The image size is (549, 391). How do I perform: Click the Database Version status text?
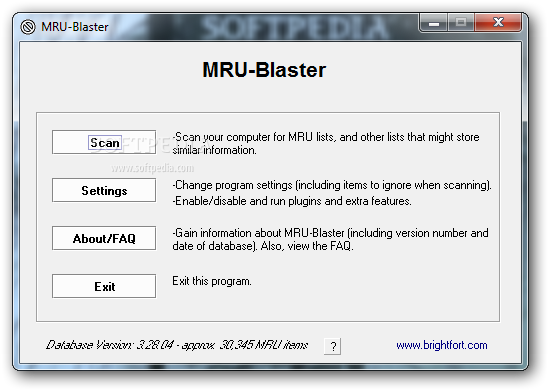[x=177, y=345]
